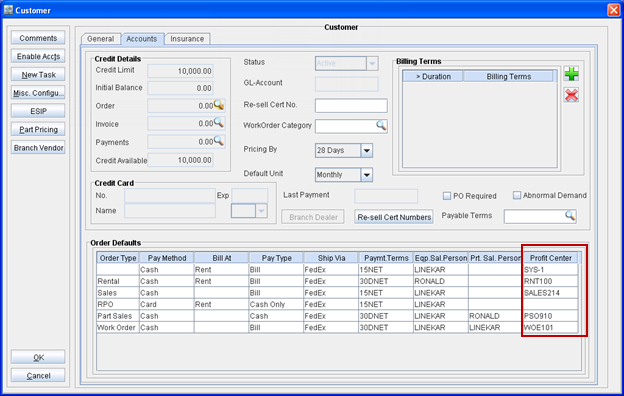The image size is (624, 396).
Task: Open WorkOrder Category lookup magnifier
Action: [x=381, y=126]
